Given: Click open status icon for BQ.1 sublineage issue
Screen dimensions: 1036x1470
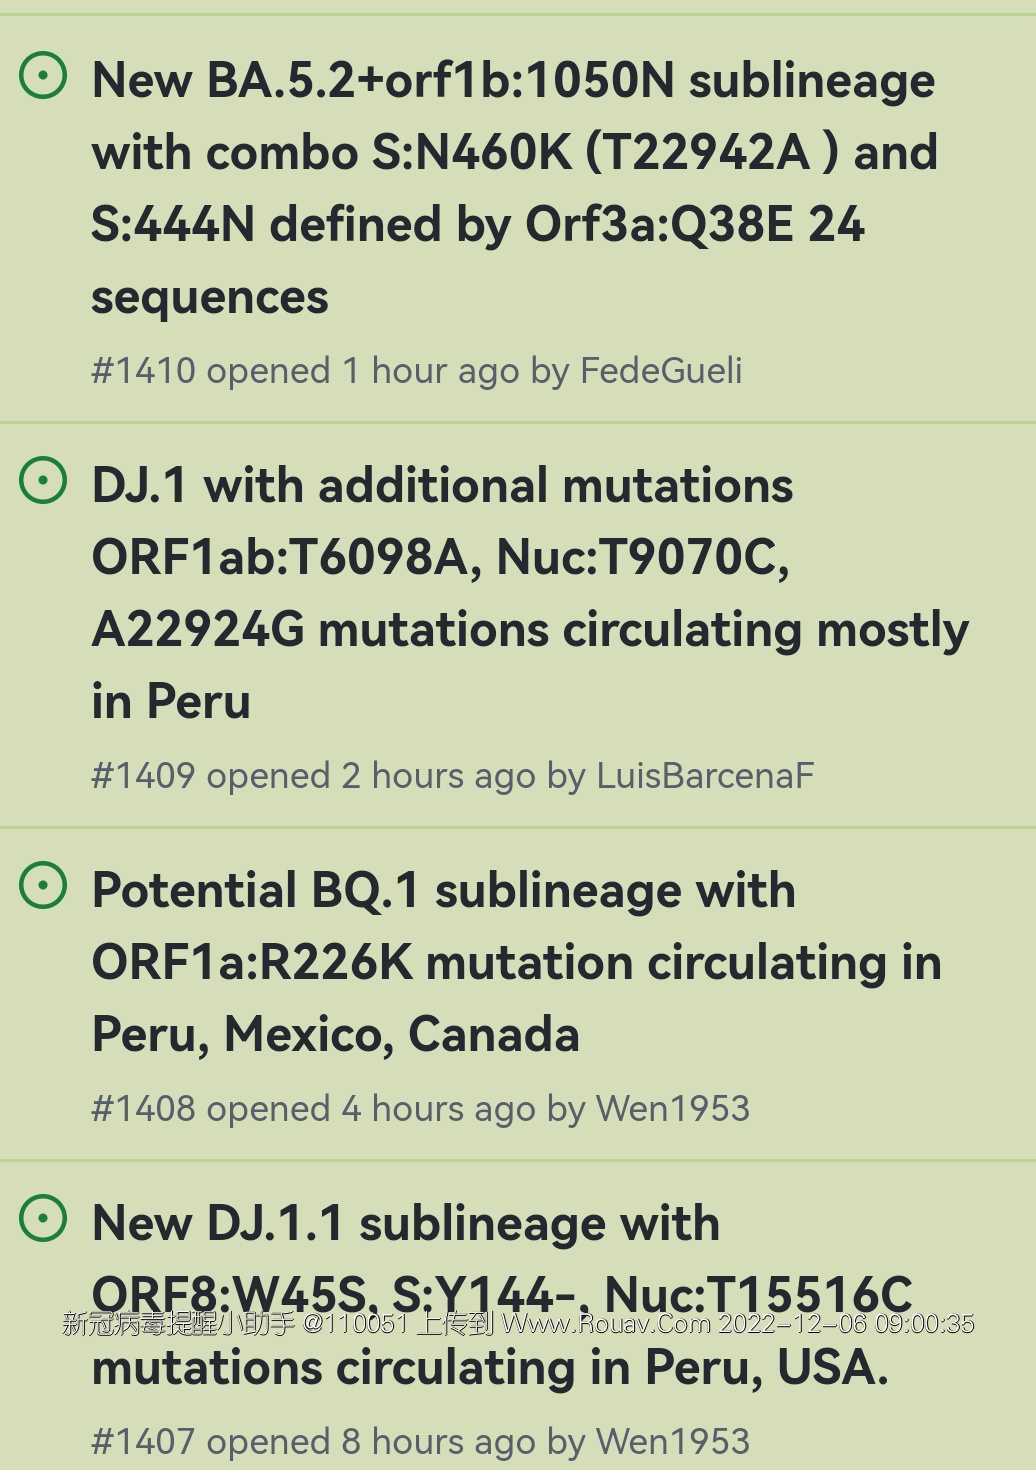Looking at the screenshot, I should (44, 886).
